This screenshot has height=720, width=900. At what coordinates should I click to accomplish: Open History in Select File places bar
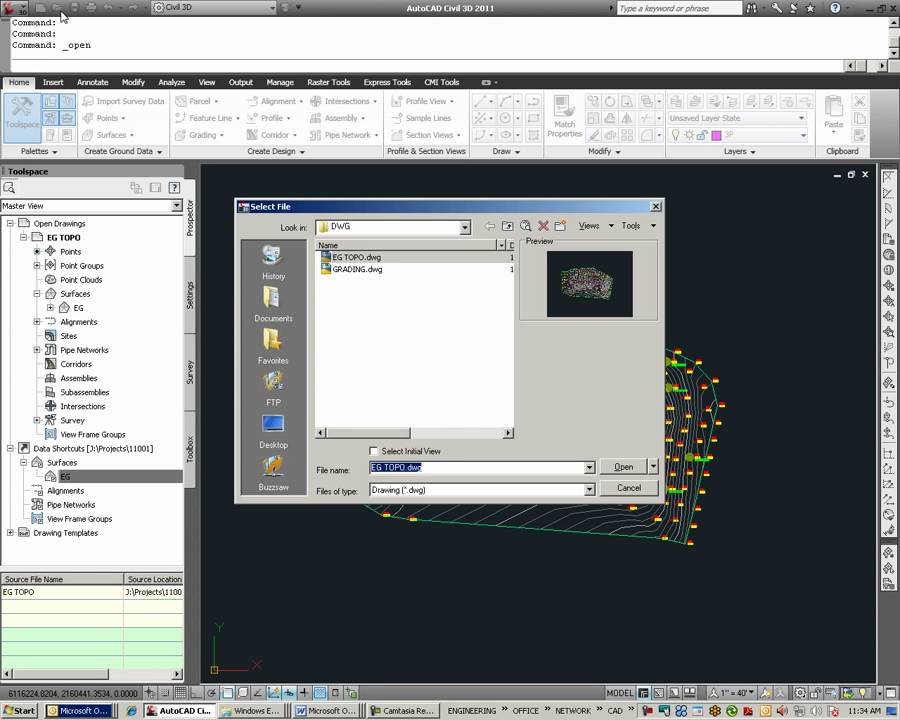(273, 262)
